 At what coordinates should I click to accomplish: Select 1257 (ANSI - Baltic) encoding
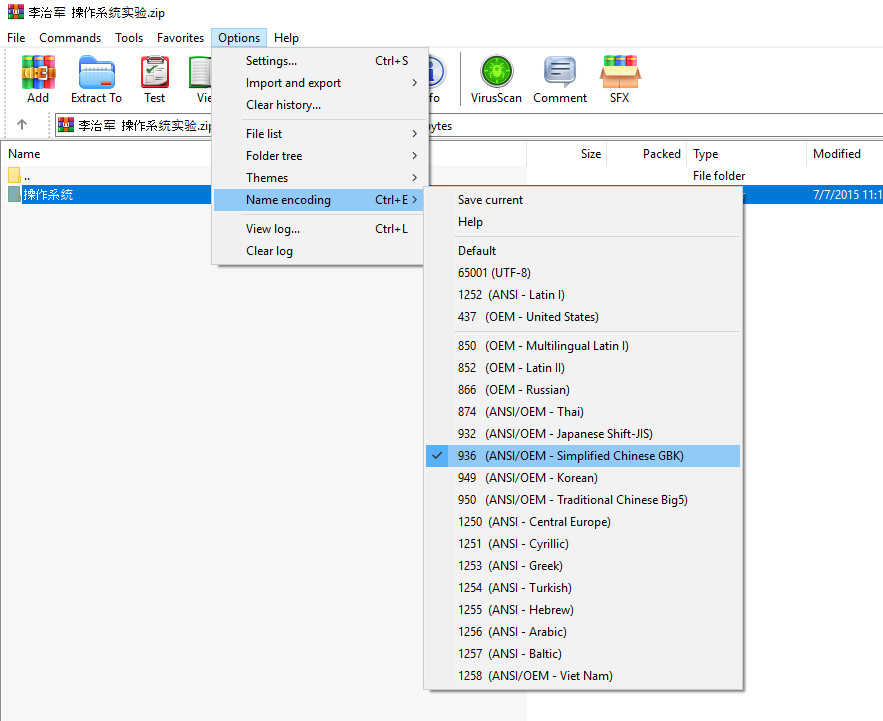tap(583, 653)
